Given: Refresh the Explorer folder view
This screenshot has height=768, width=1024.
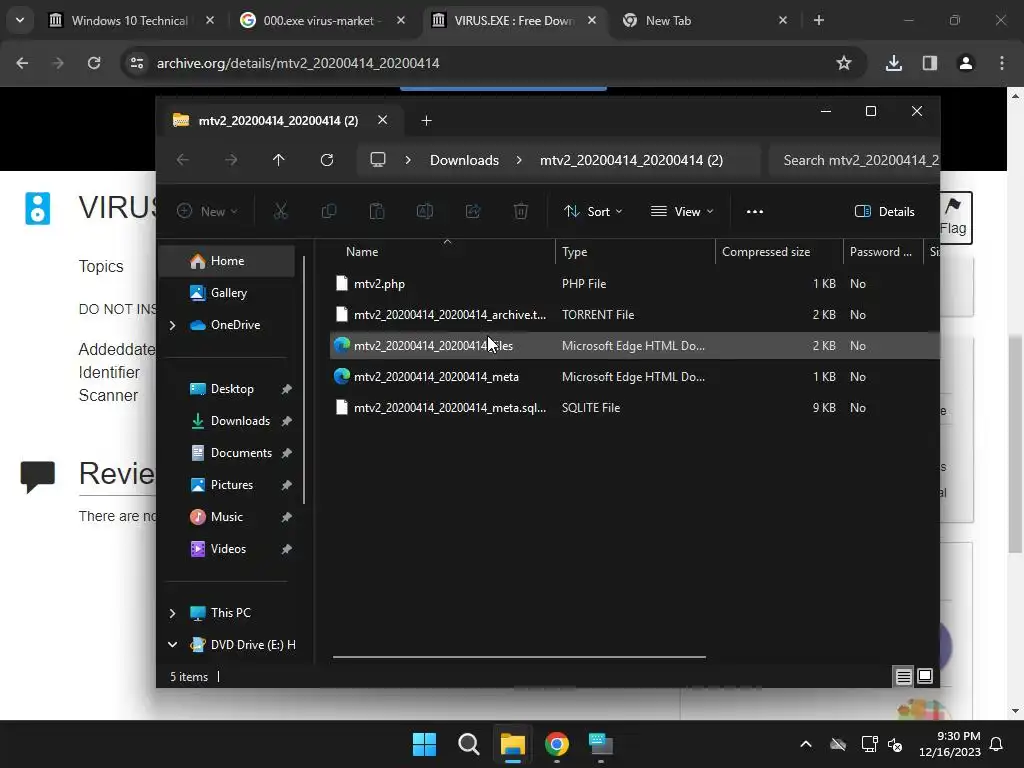Looking at the screenshot, I should coord(327,160).
